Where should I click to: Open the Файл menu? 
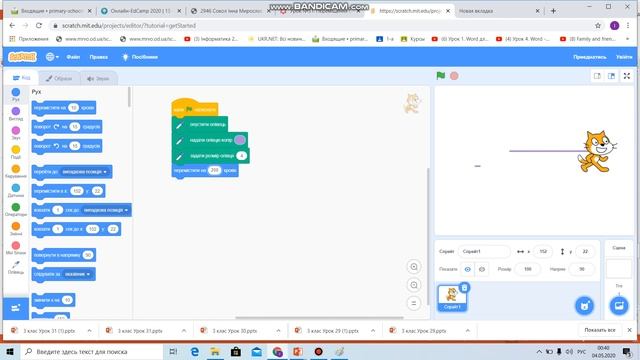click(73, 57)
